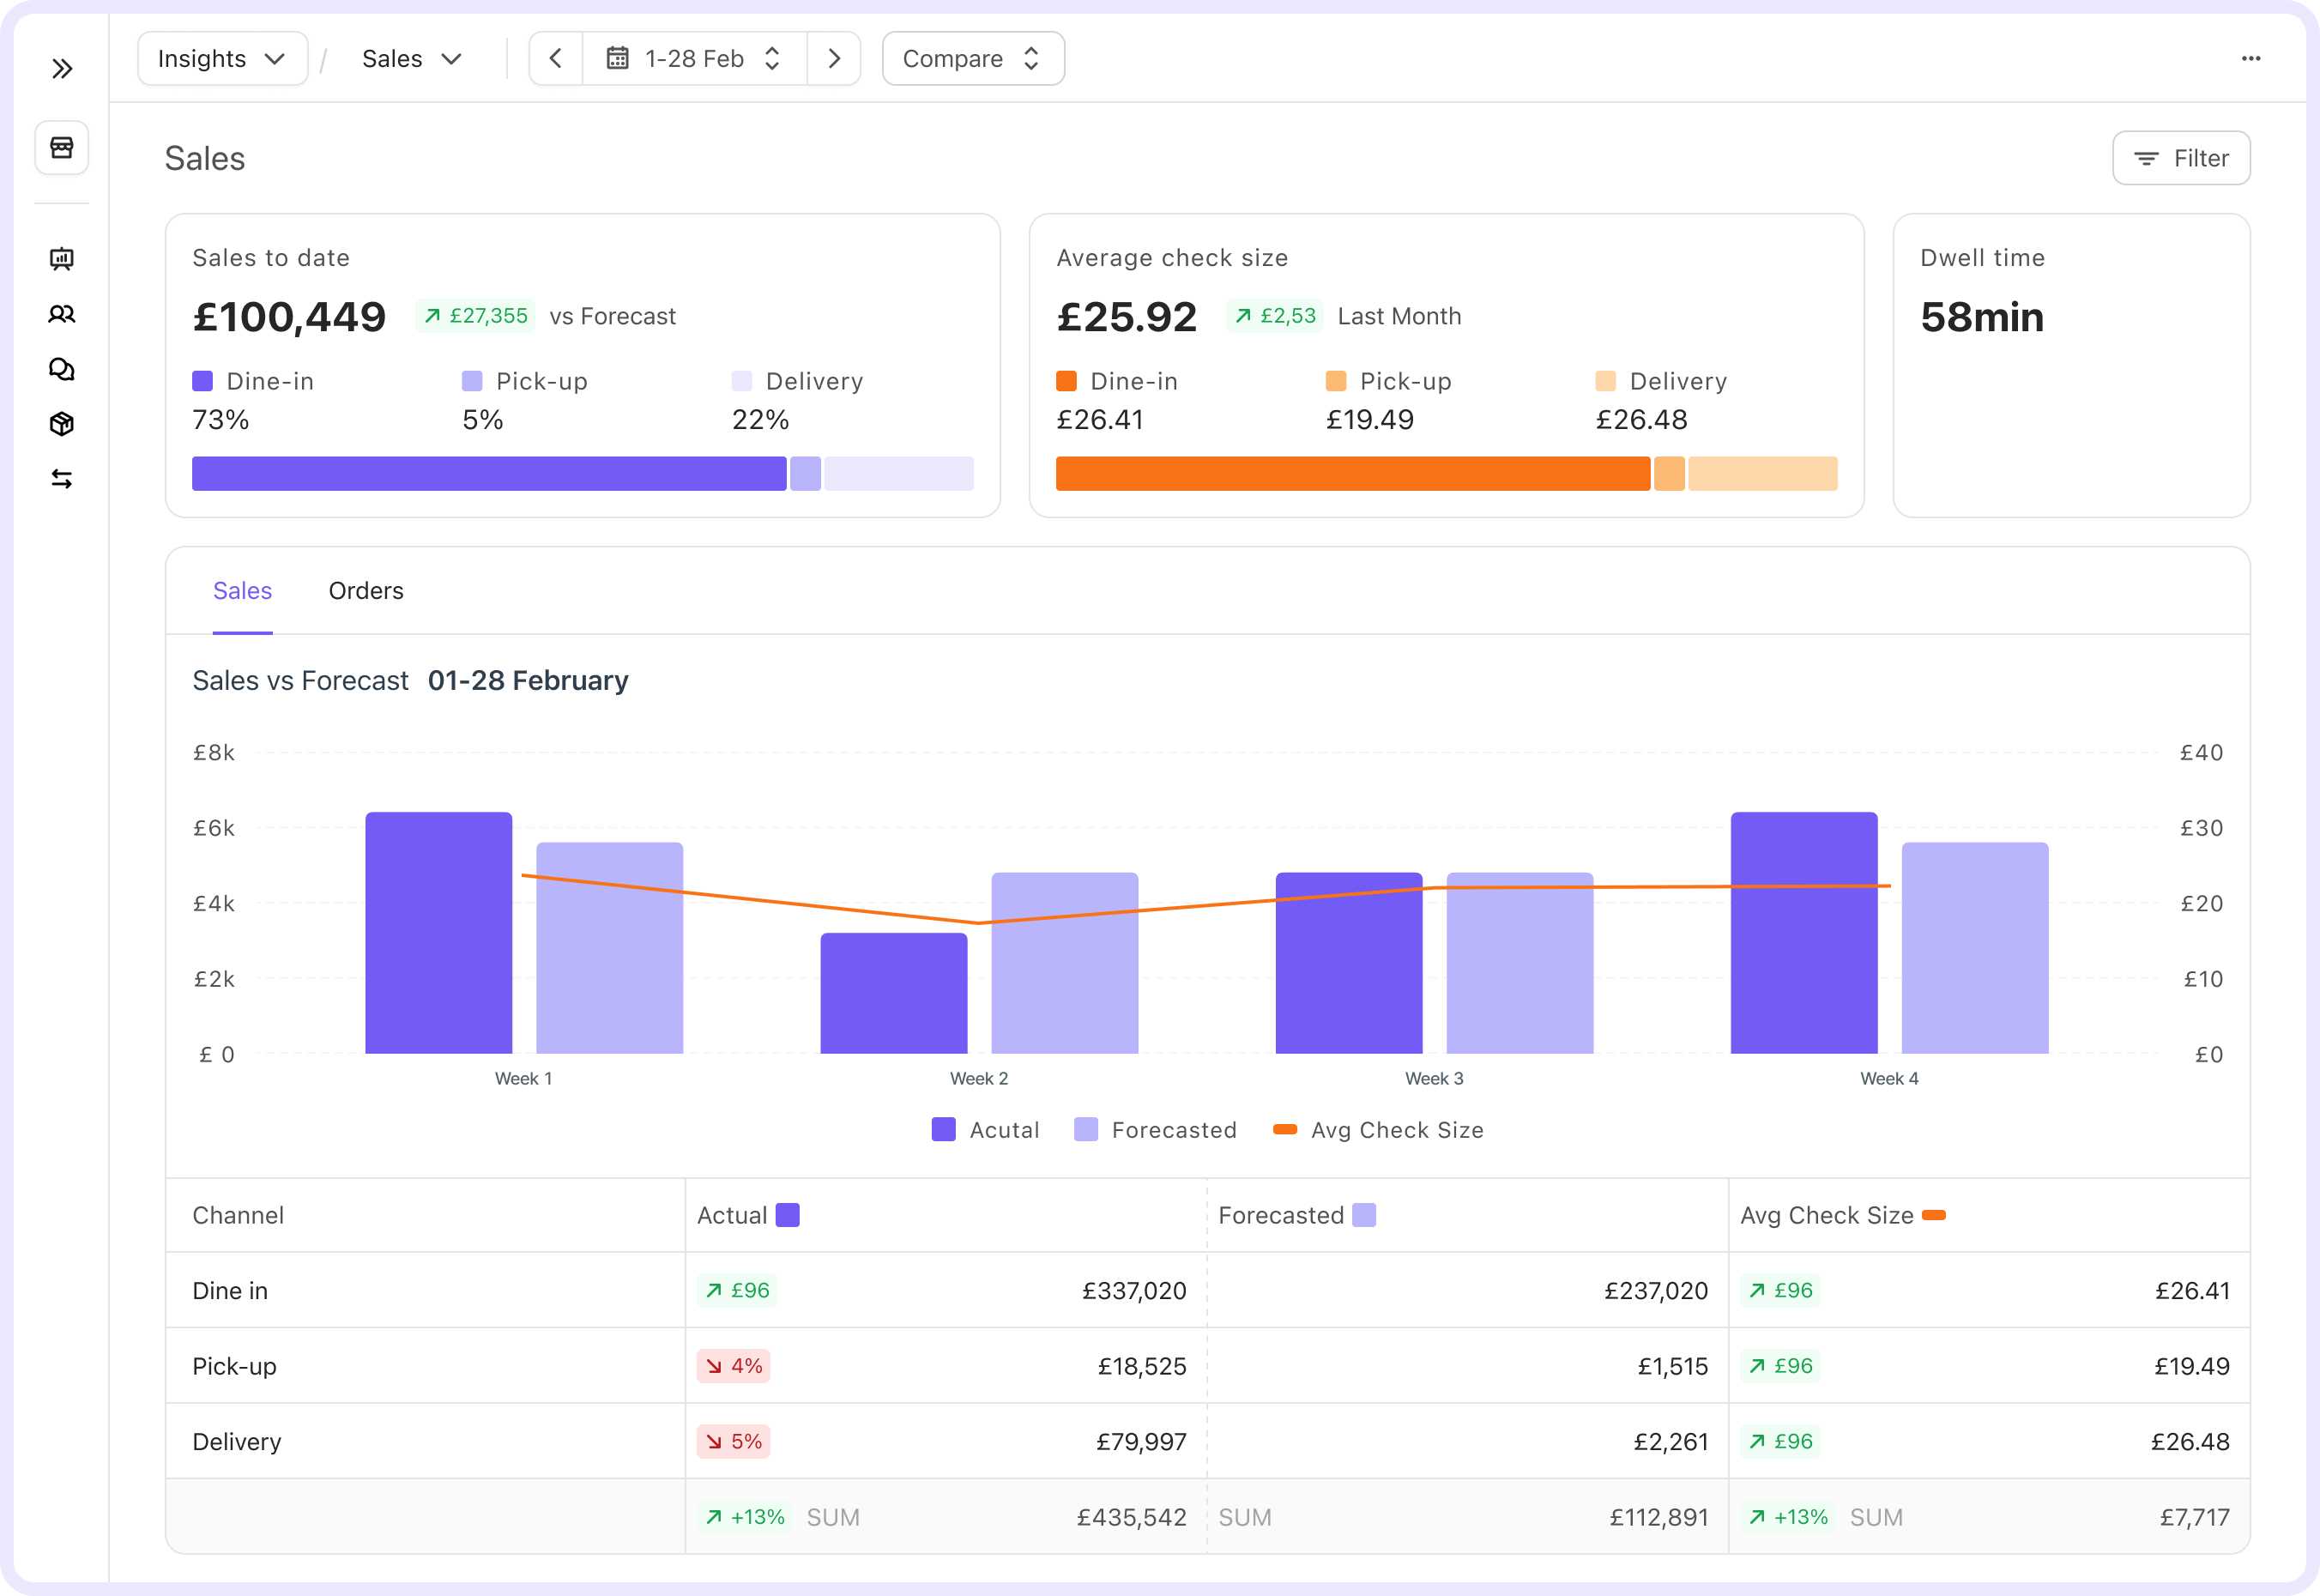Toggle Avg Check Size legend item
This screenshot has height=1596, width=2320.
[x=1378, y=1130]
